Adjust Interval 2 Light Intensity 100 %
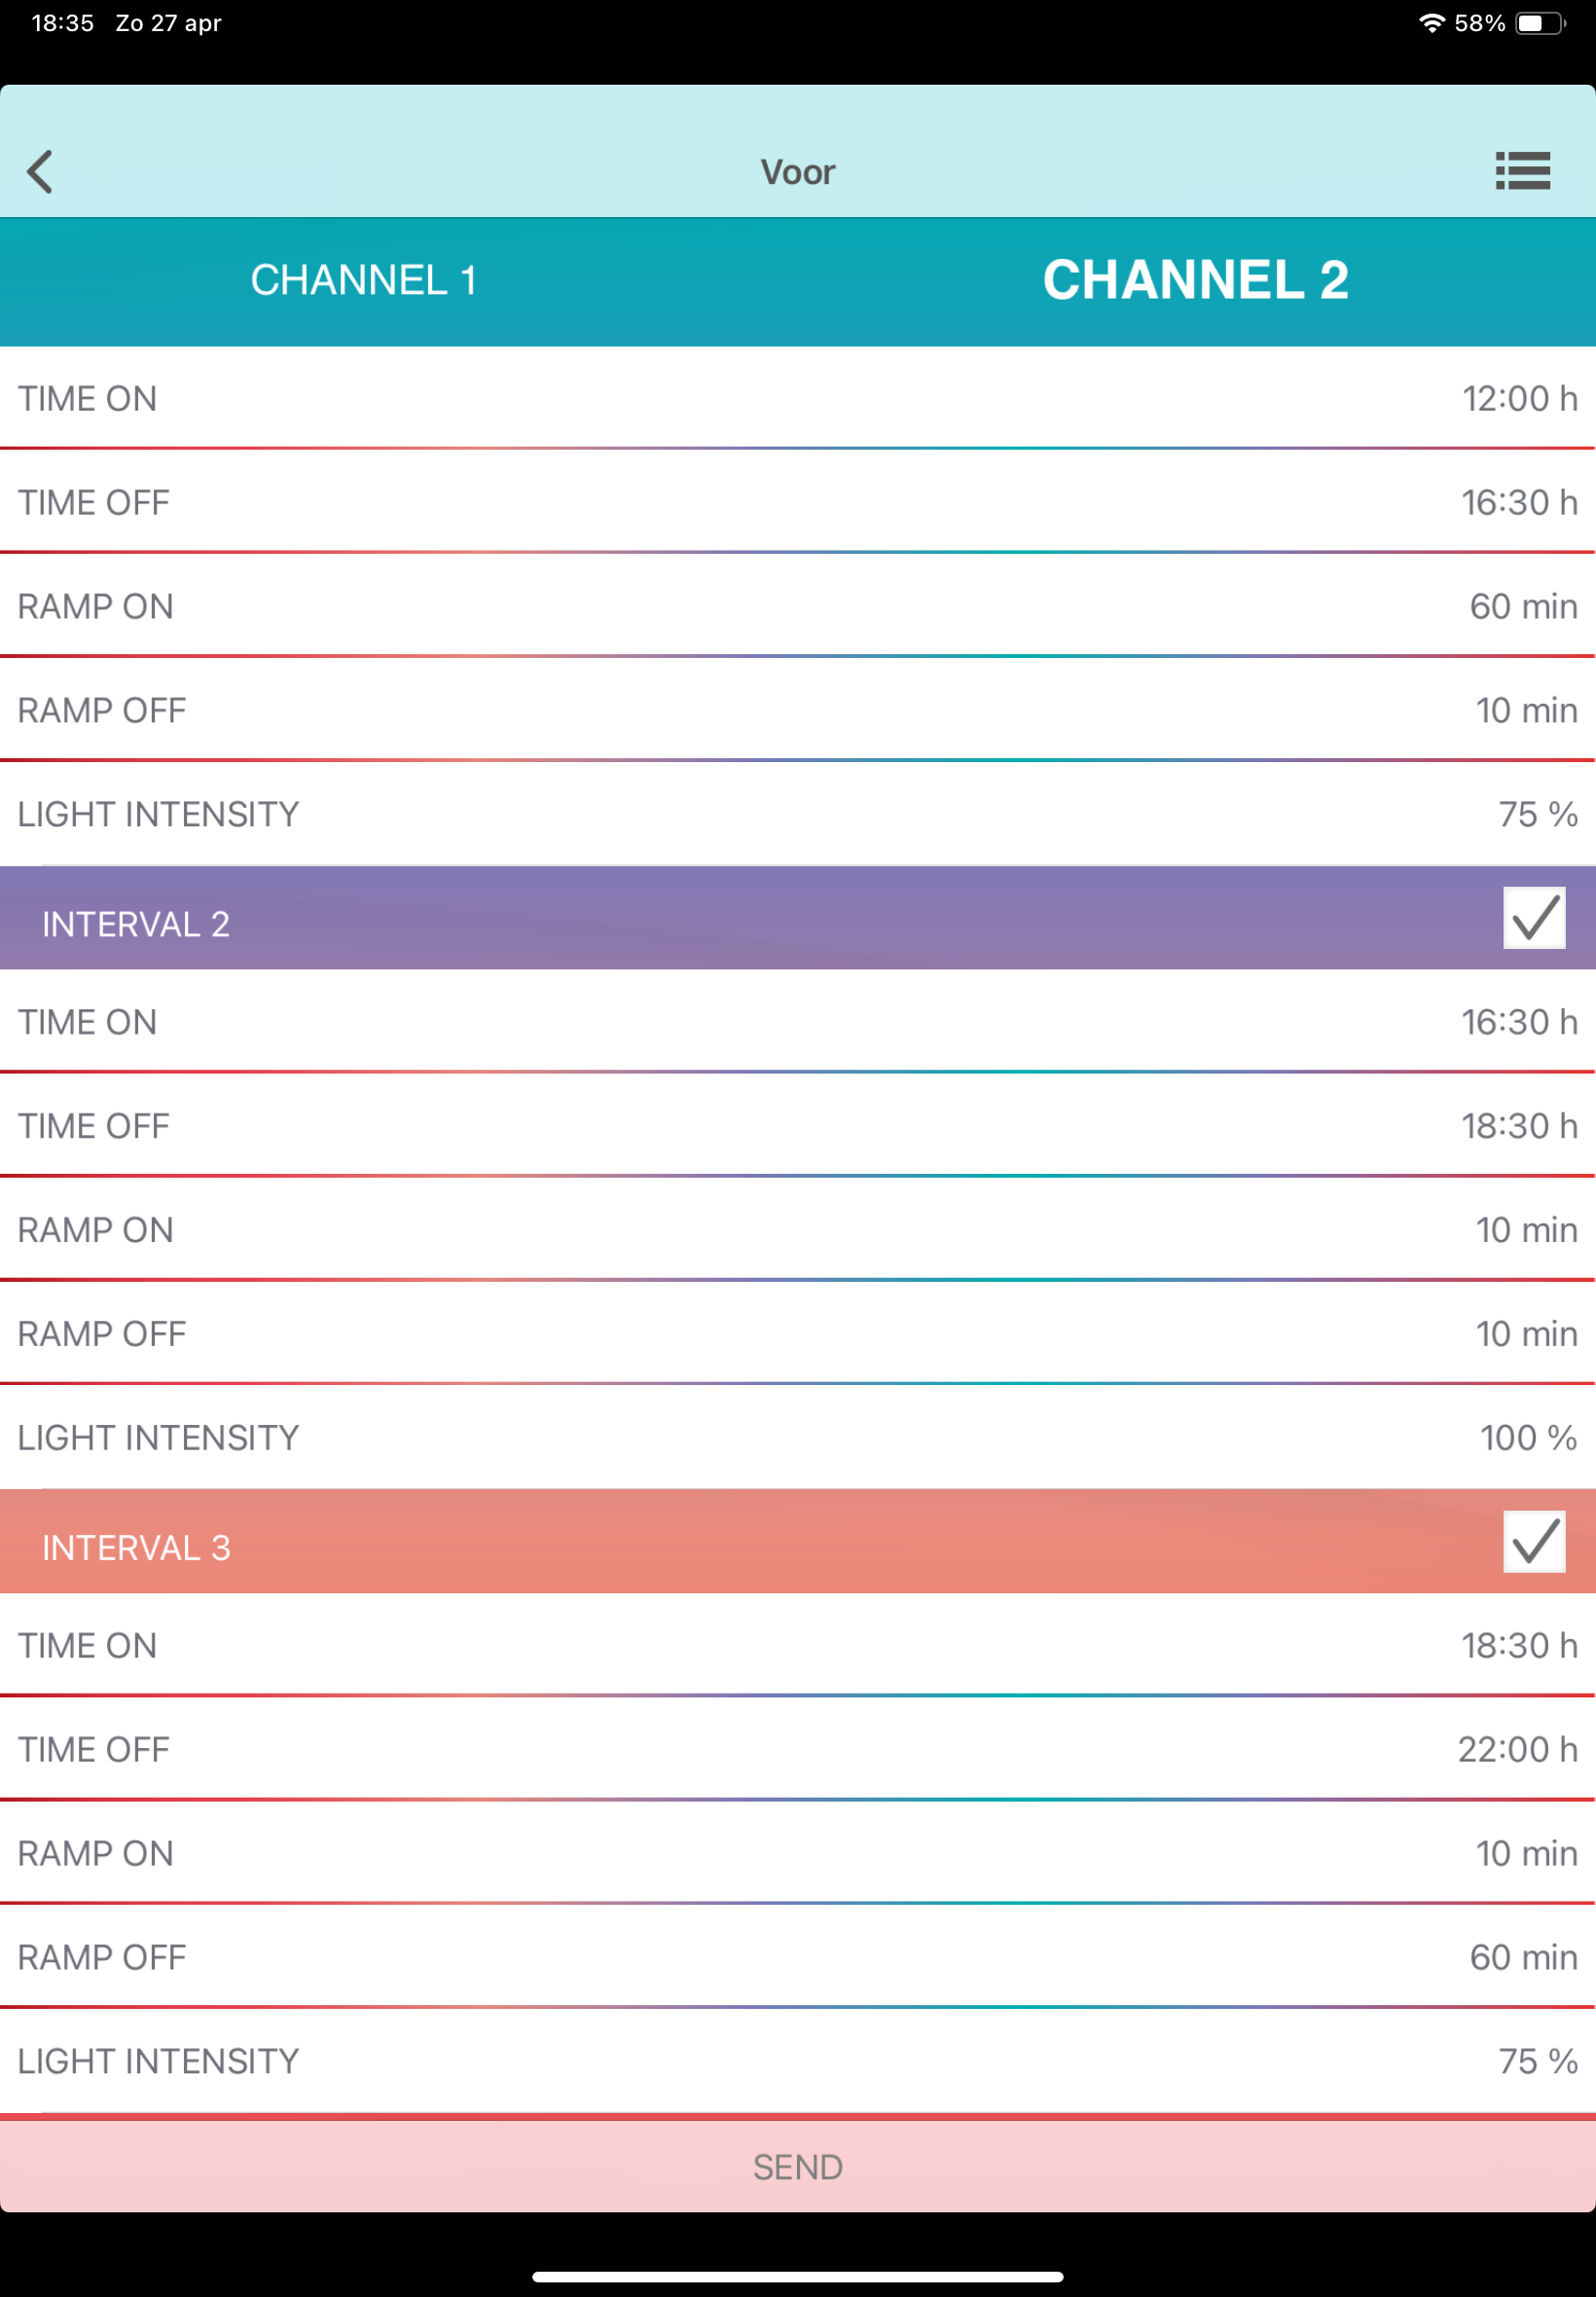This screenshot has height=2297, width=1596. pos(798,1438)
